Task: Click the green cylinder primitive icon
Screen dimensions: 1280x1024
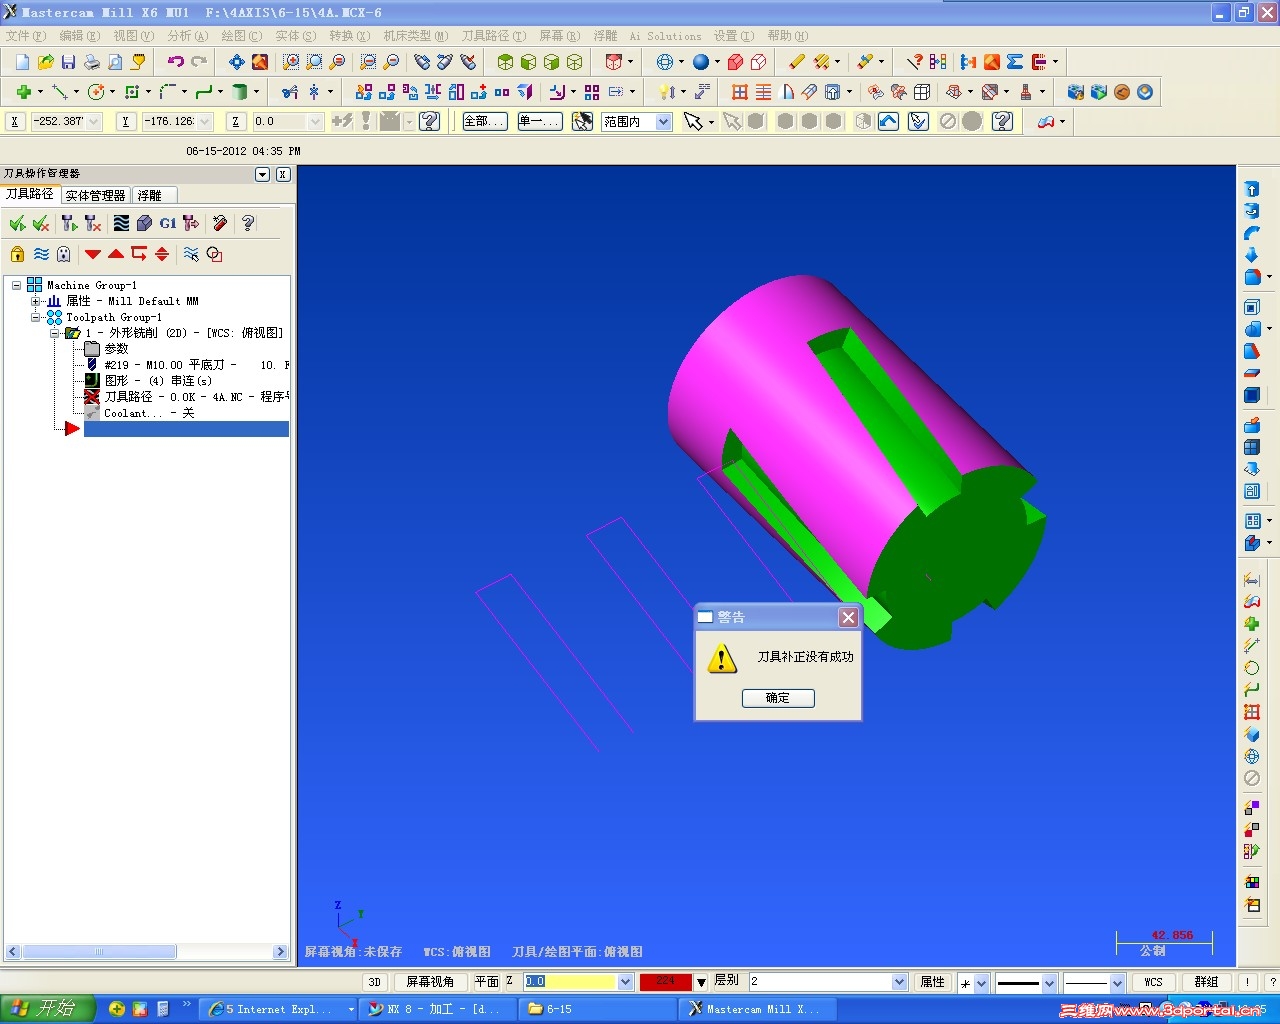Action: click(239, 92)
